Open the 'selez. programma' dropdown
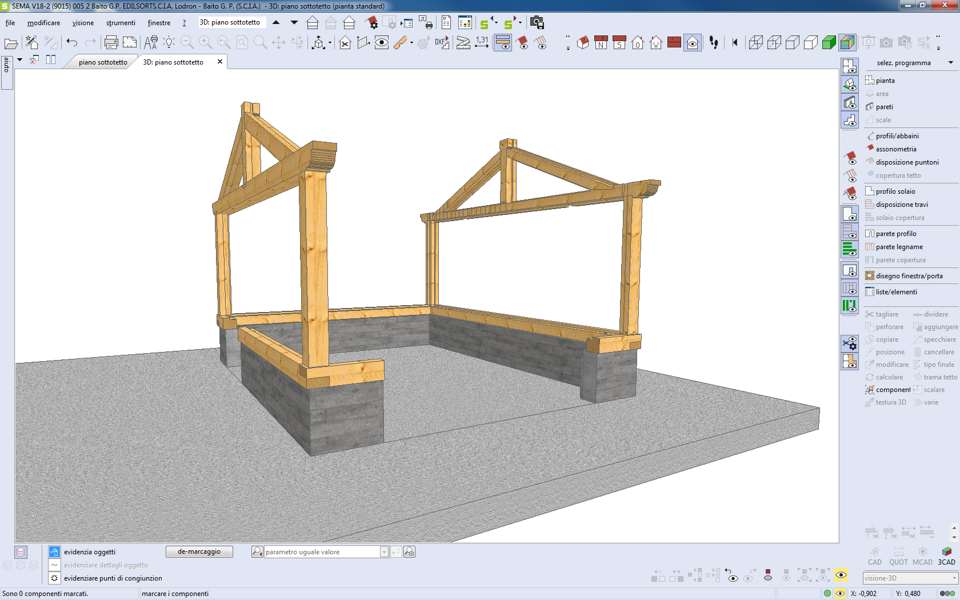This screenshot has width=960, height=600. [950, 63]
